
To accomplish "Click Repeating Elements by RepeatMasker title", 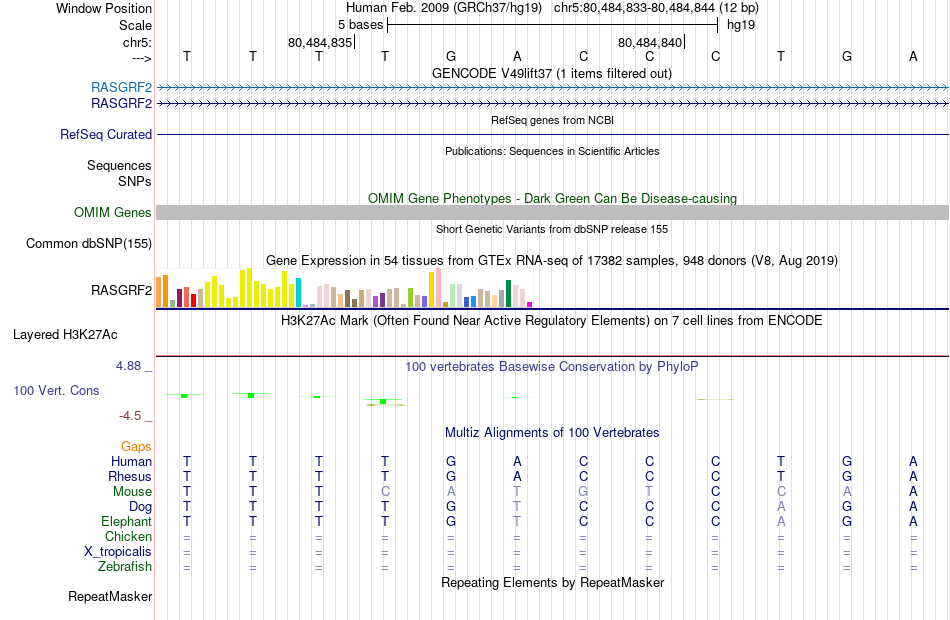I will tap(552, 583).
